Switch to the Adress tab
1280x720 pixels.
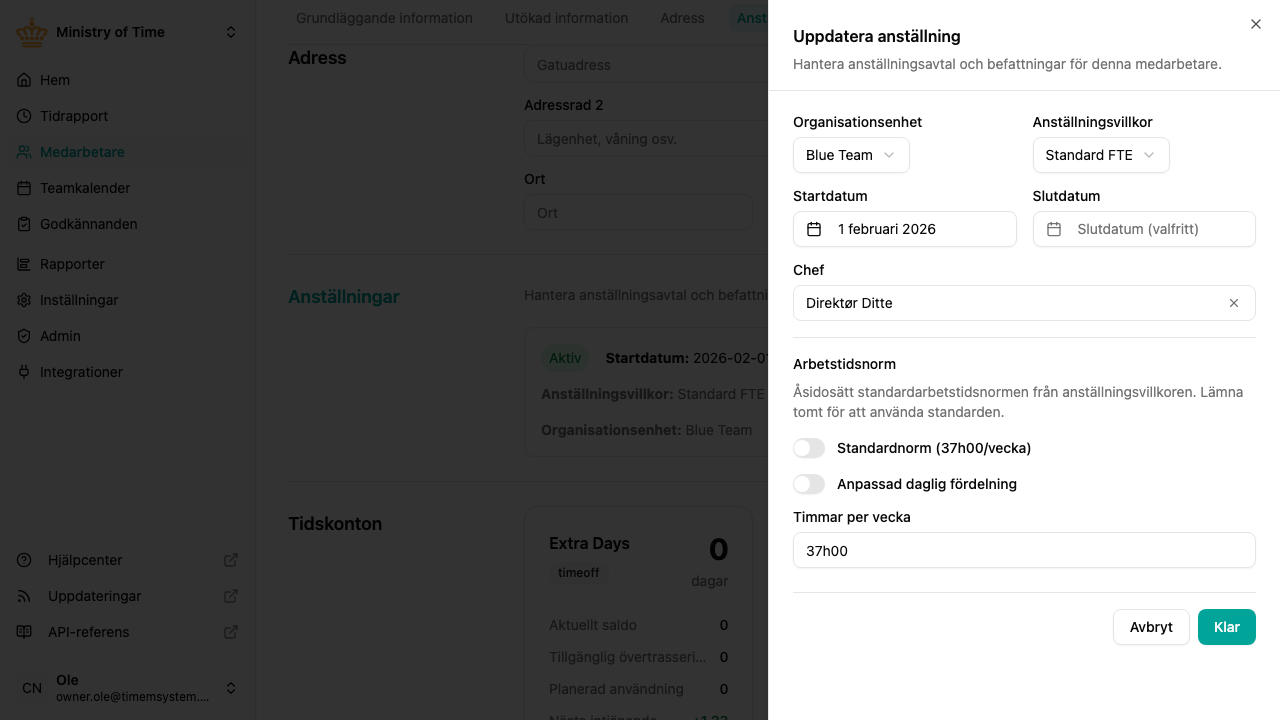click(682, 18)
